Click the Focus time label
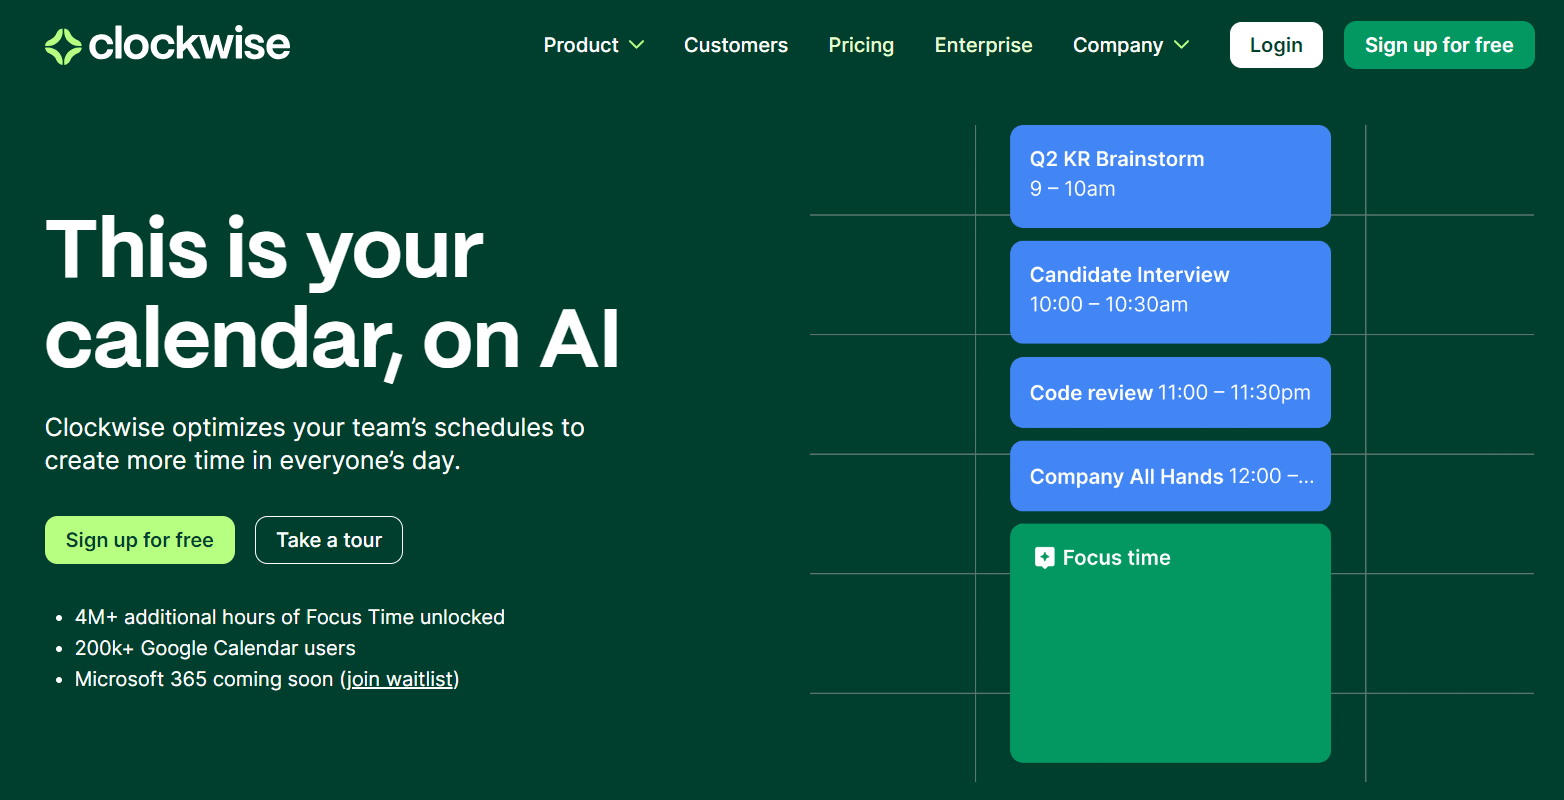 1116,558
